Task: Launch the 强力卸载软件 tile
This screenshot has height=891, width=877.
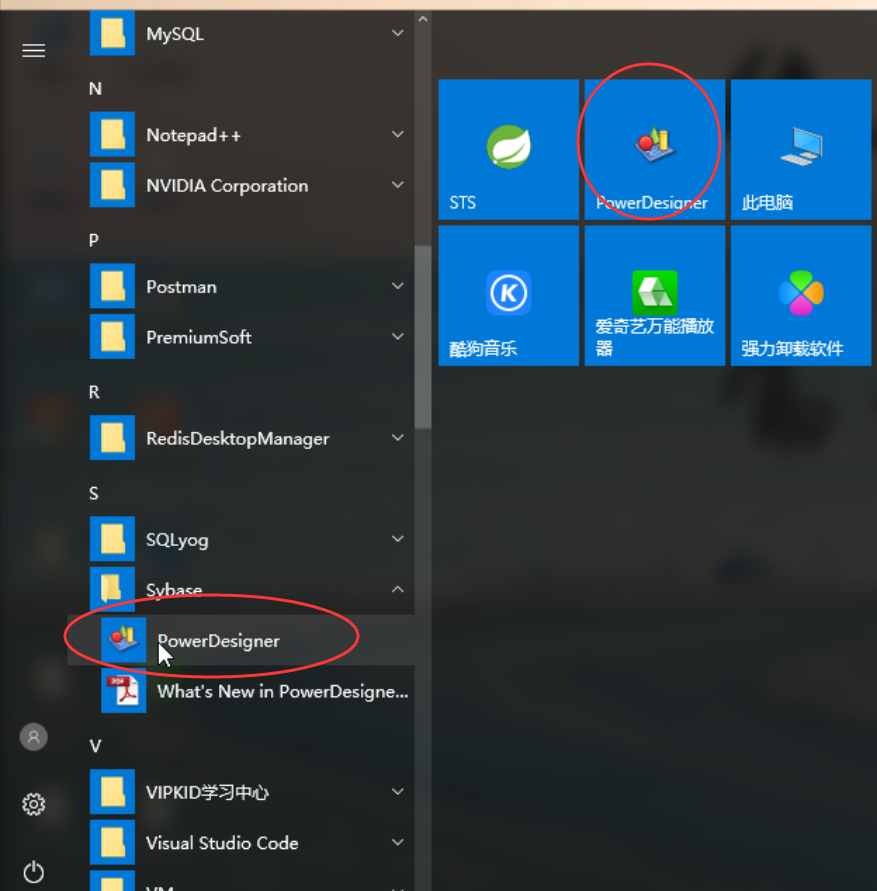Action: tap(801, 295)
